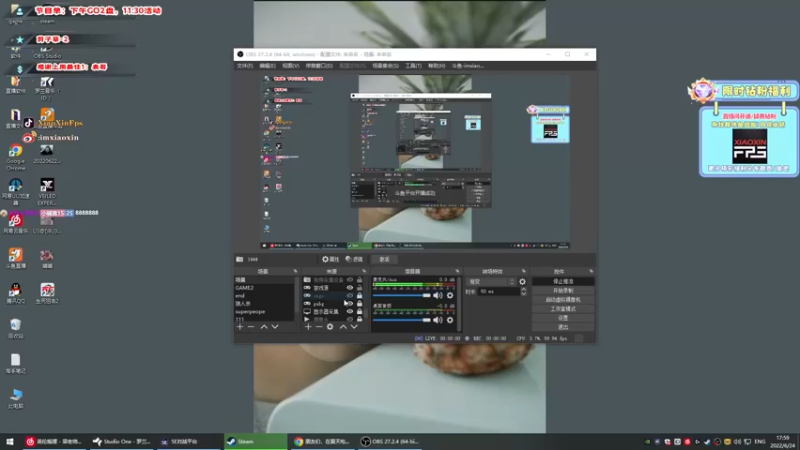
Task: Select the superpeope scene
Action: point(263,311)
